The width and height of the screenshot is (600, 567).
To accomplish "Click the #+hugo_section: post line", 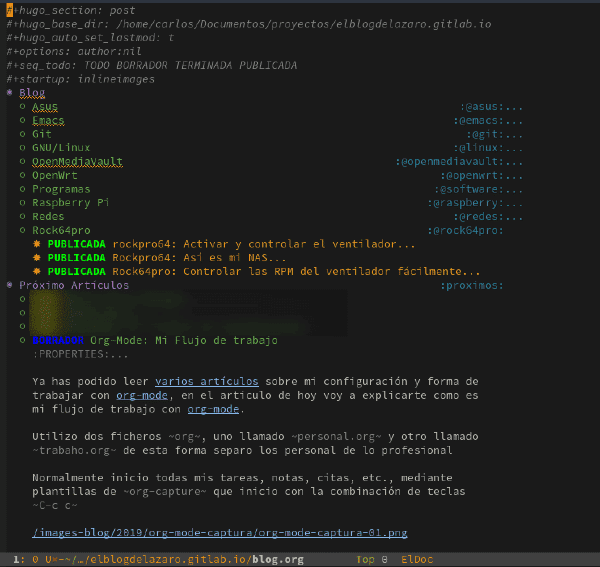I will [x=71, y=11].
